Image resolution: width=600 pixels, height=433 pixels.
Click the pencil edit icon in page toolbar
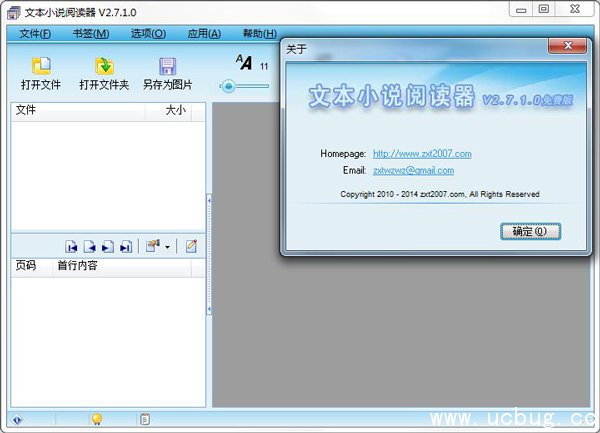point(190,246)
